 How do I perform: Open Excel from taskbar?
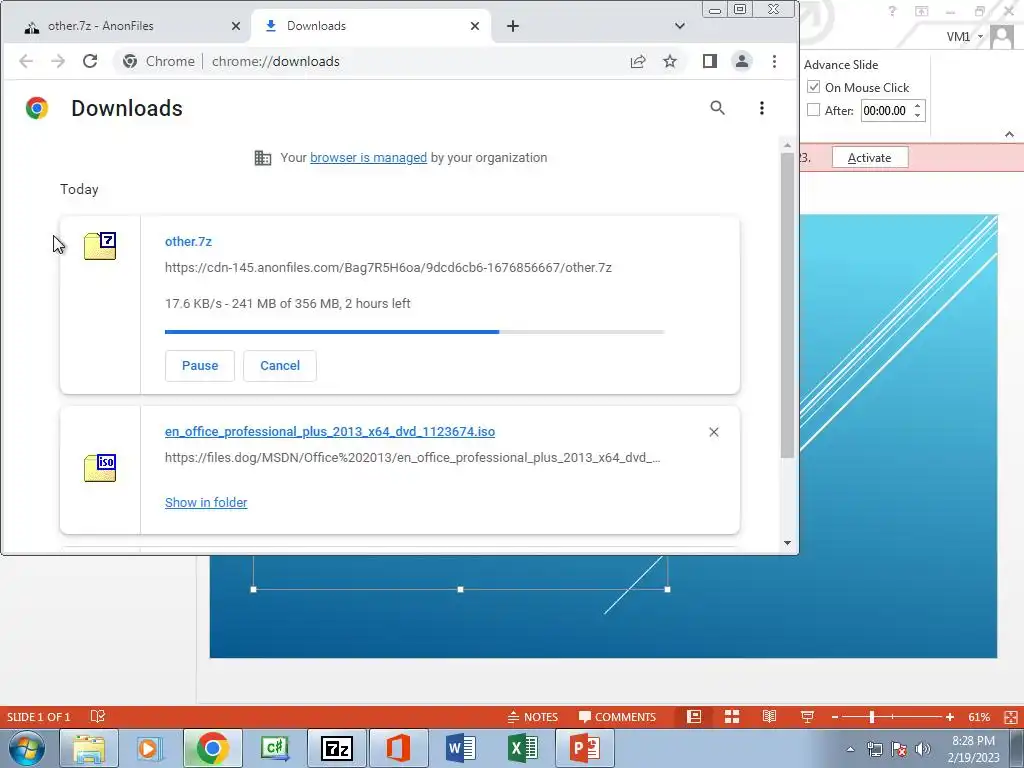tap(523, 748)
